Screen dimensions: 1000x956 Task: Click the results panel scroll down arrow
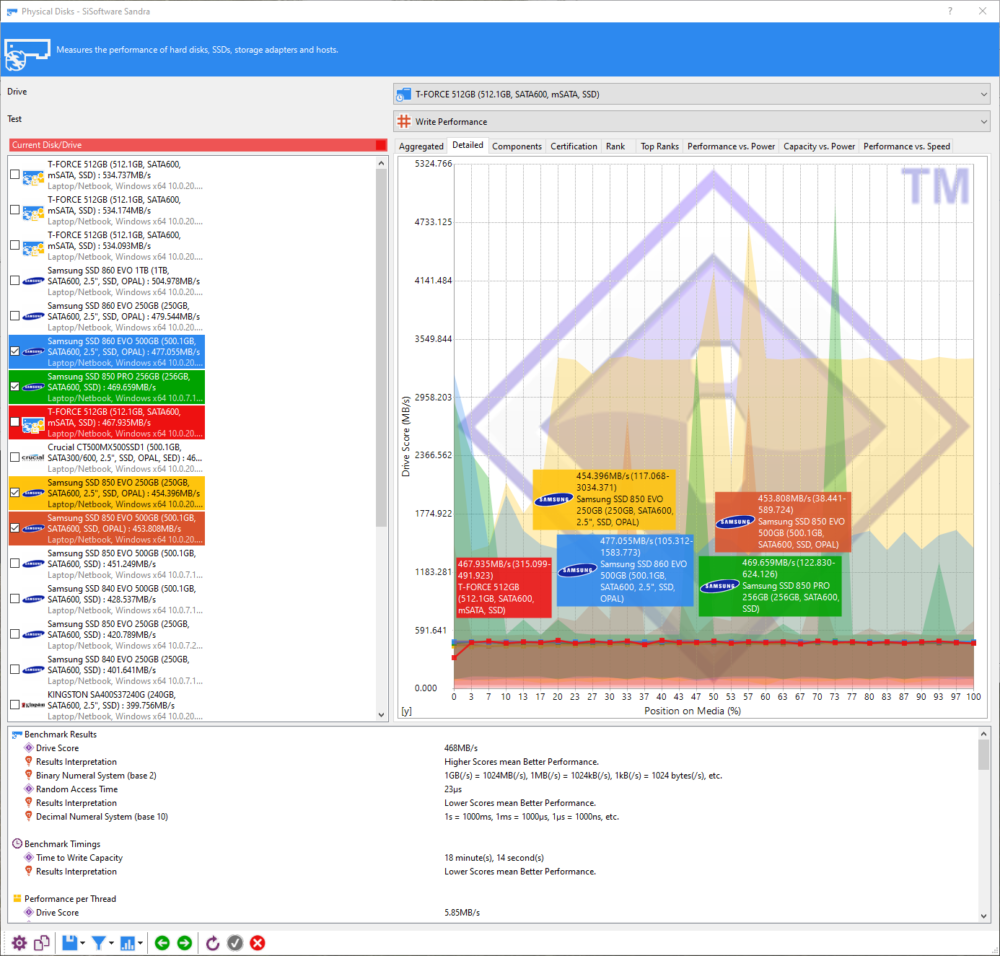(x=984, y=915)
